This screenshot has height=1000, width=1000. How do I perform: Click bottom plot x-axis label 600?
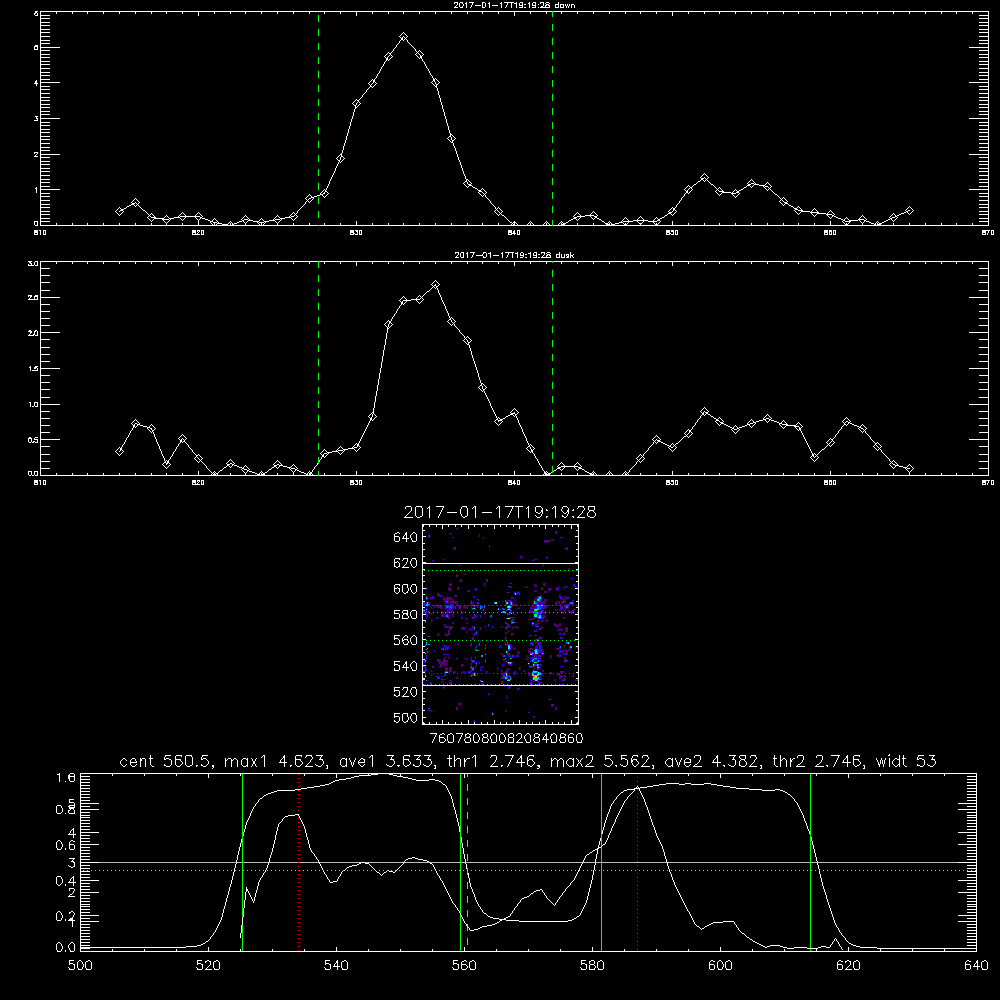pos(721,966)
